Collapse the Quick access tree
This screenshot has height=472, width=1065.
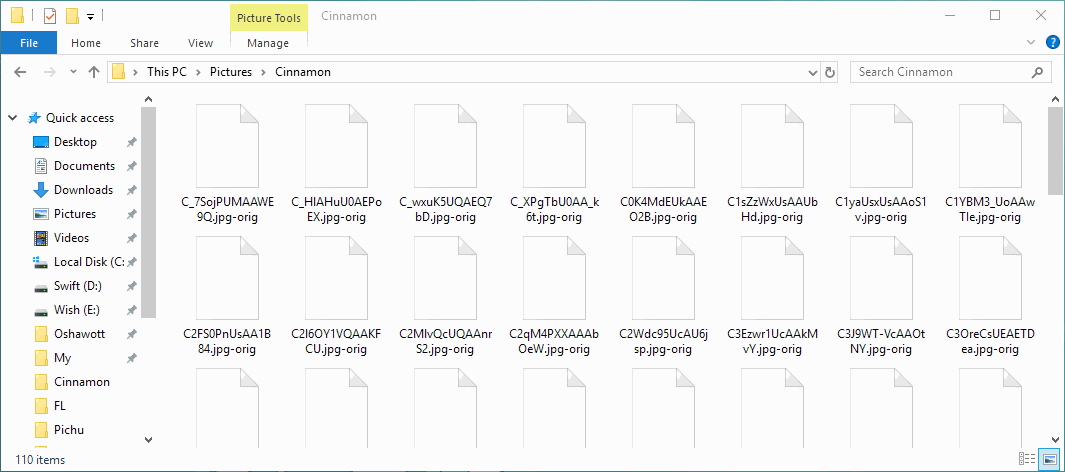pyautogui.click(x=12, y=118)
